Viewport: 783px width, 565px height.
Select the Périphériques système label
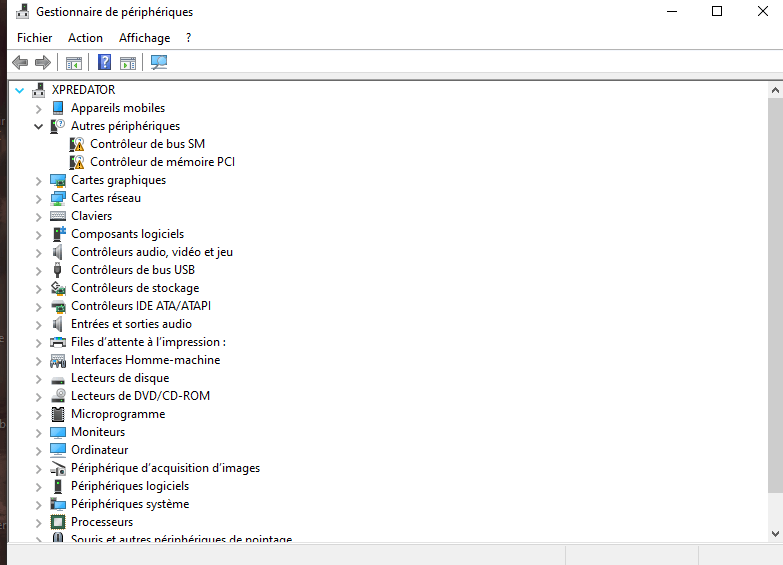coord(130,504)
